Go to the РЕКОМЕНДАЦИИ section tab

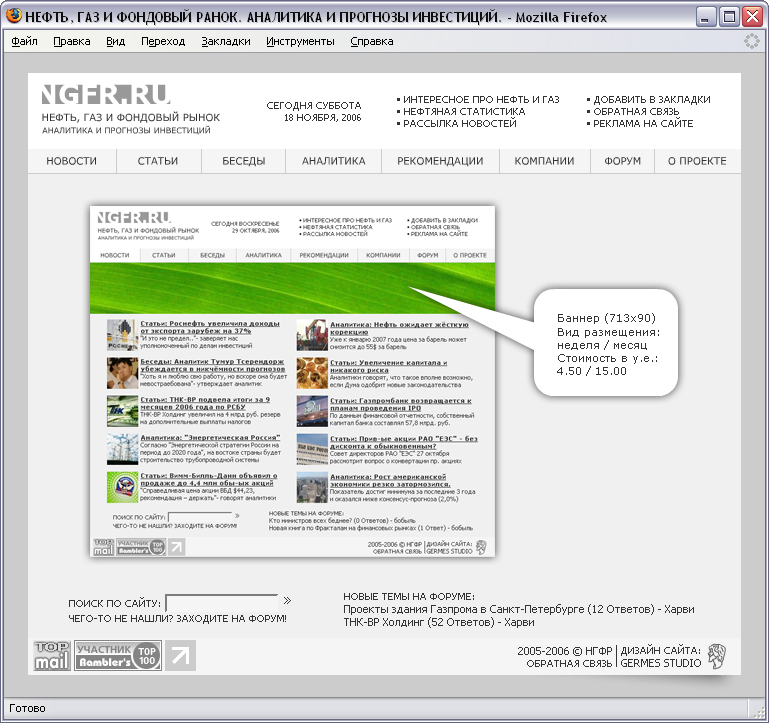440,161
